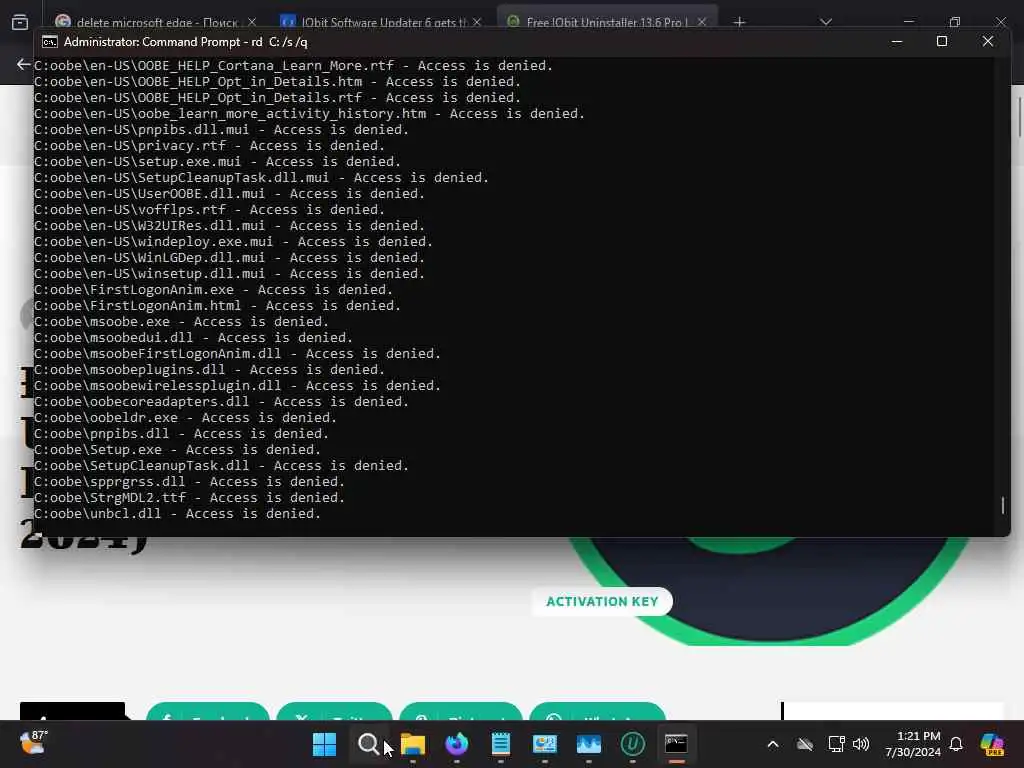Open notifications bell icon
Image resolution: width=1024 pixels, height=768 pixels.
coord(956,744)
